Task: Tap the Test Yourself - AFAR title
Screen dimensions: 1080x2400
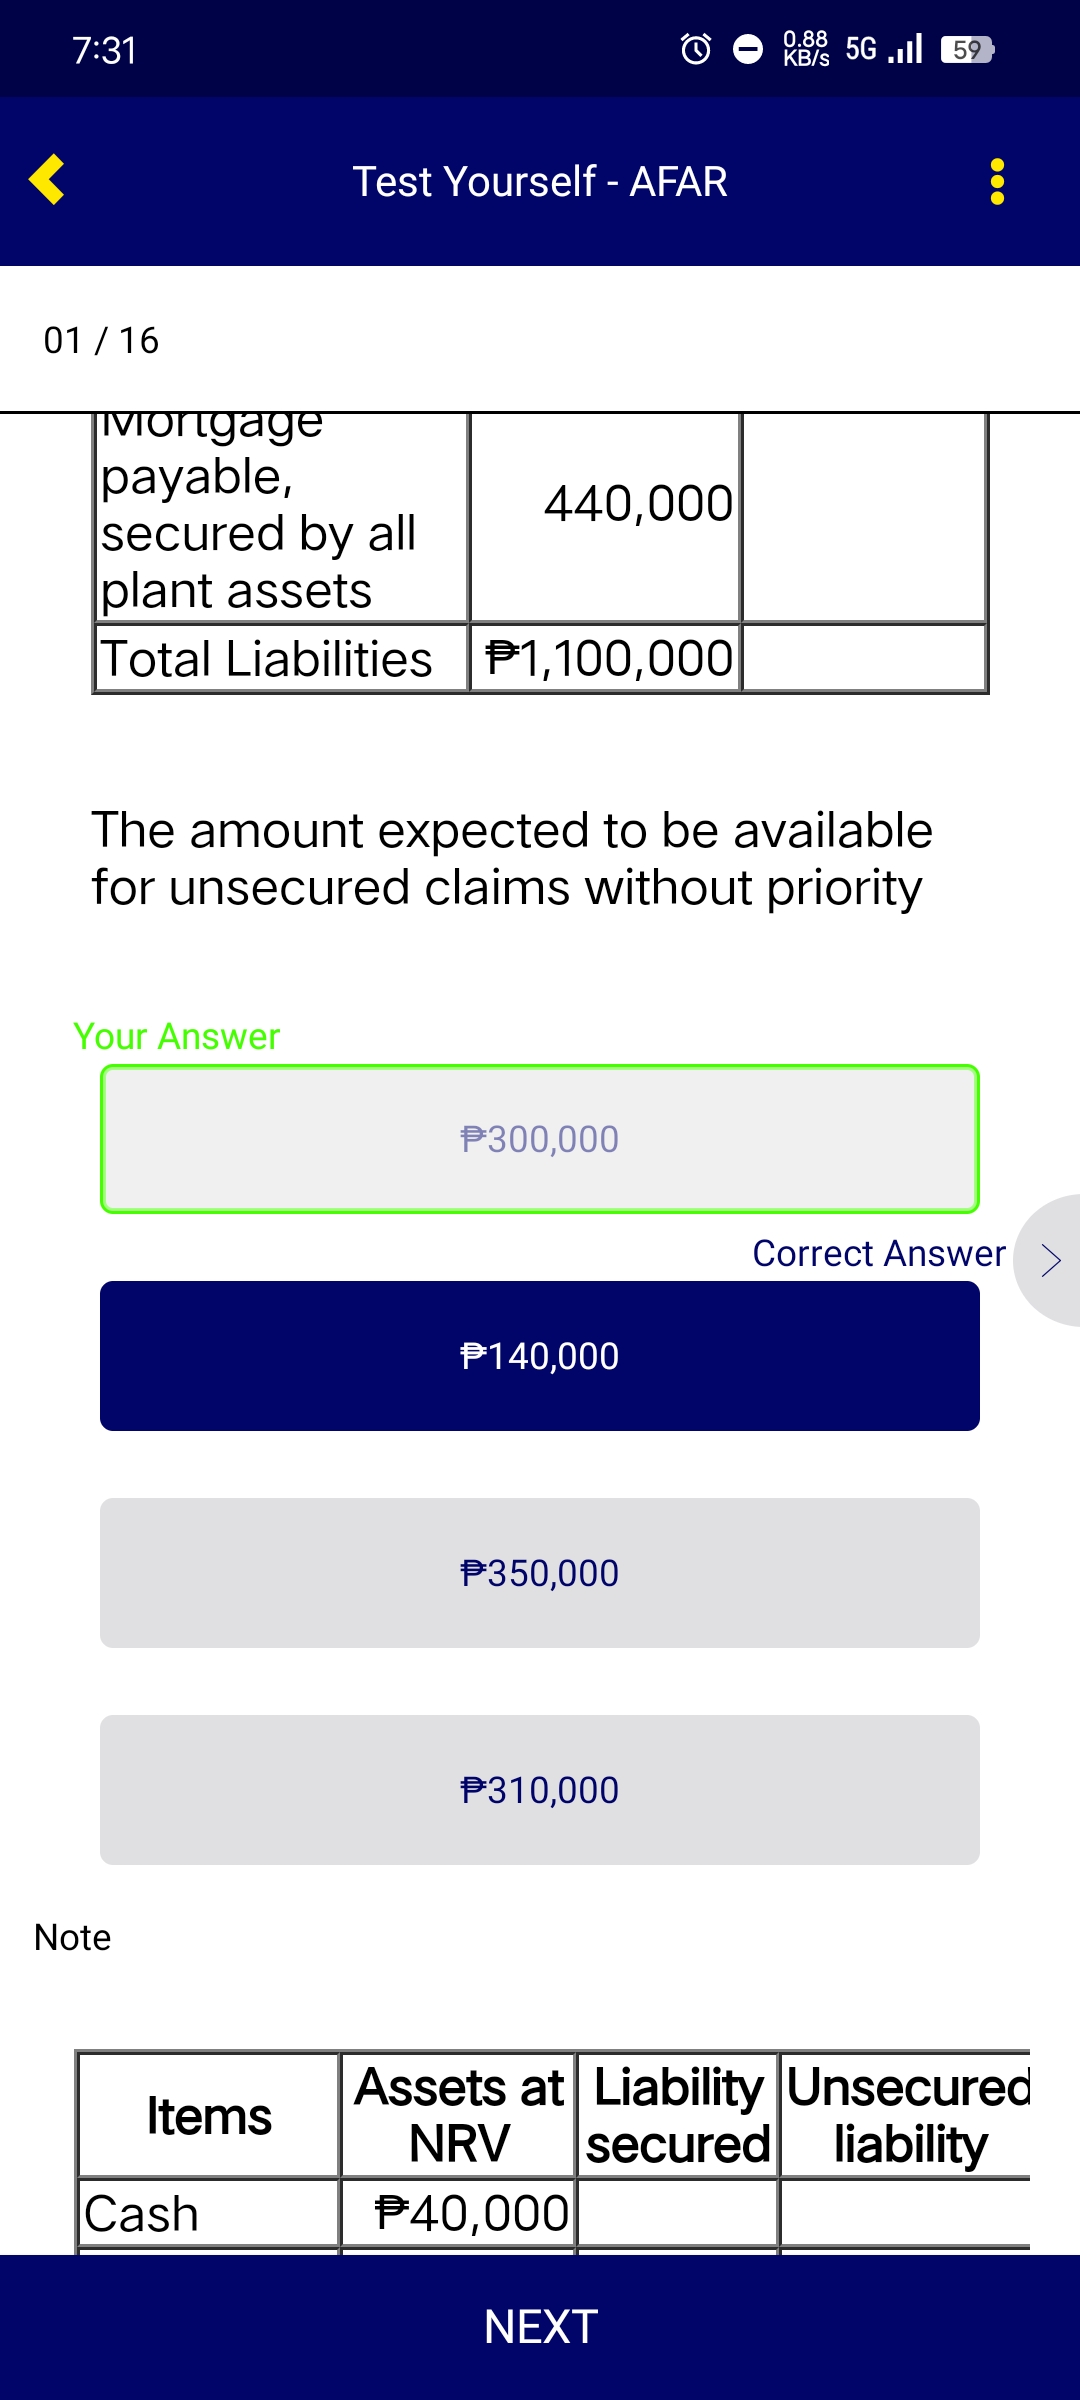Action: pos(540,182)
